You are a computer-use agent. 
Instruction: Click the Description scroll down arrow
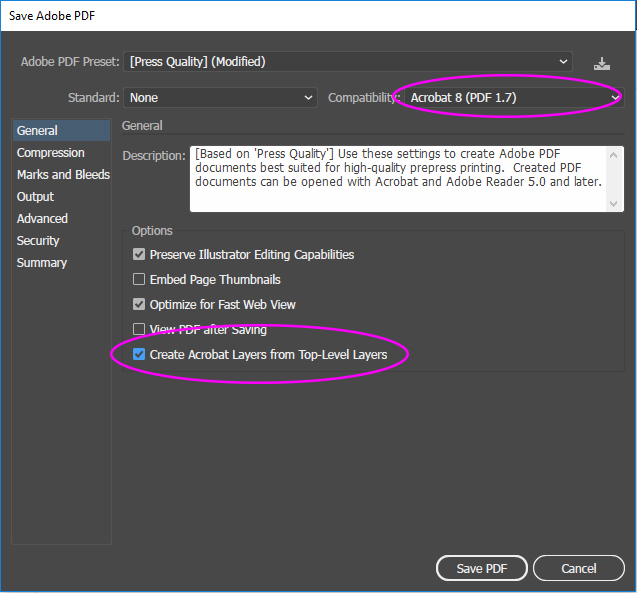pyautogui.click(x=614, y=203)
